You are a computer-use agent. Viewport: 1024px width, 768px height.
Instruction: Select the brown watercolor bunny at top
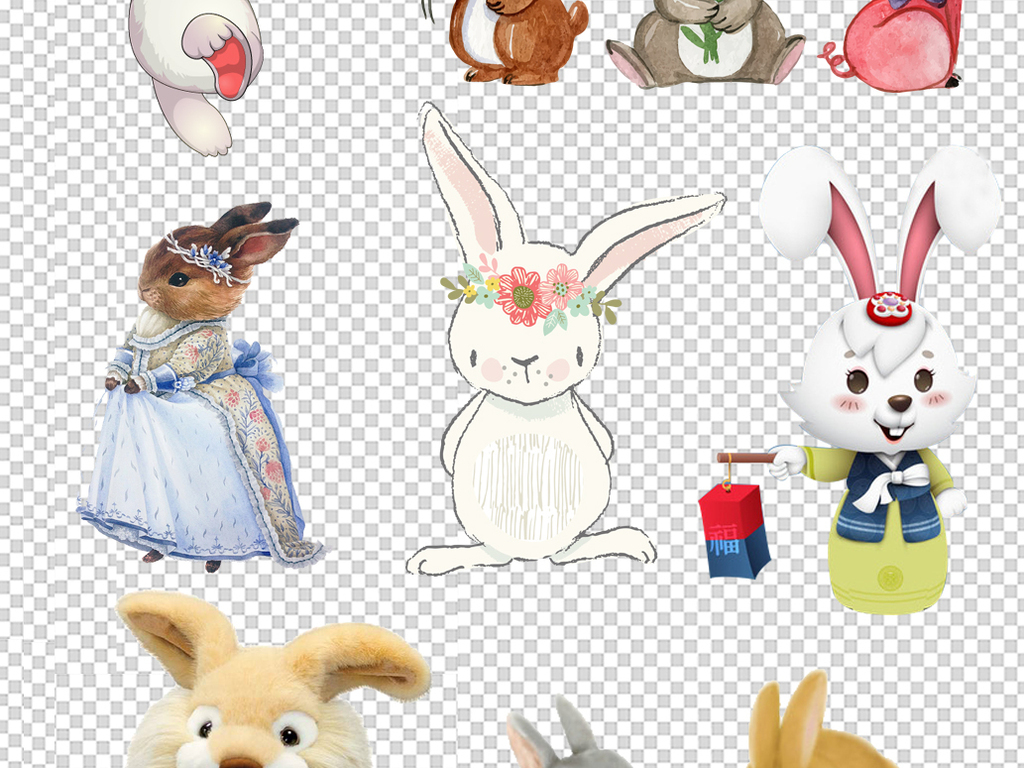[519, 40]
